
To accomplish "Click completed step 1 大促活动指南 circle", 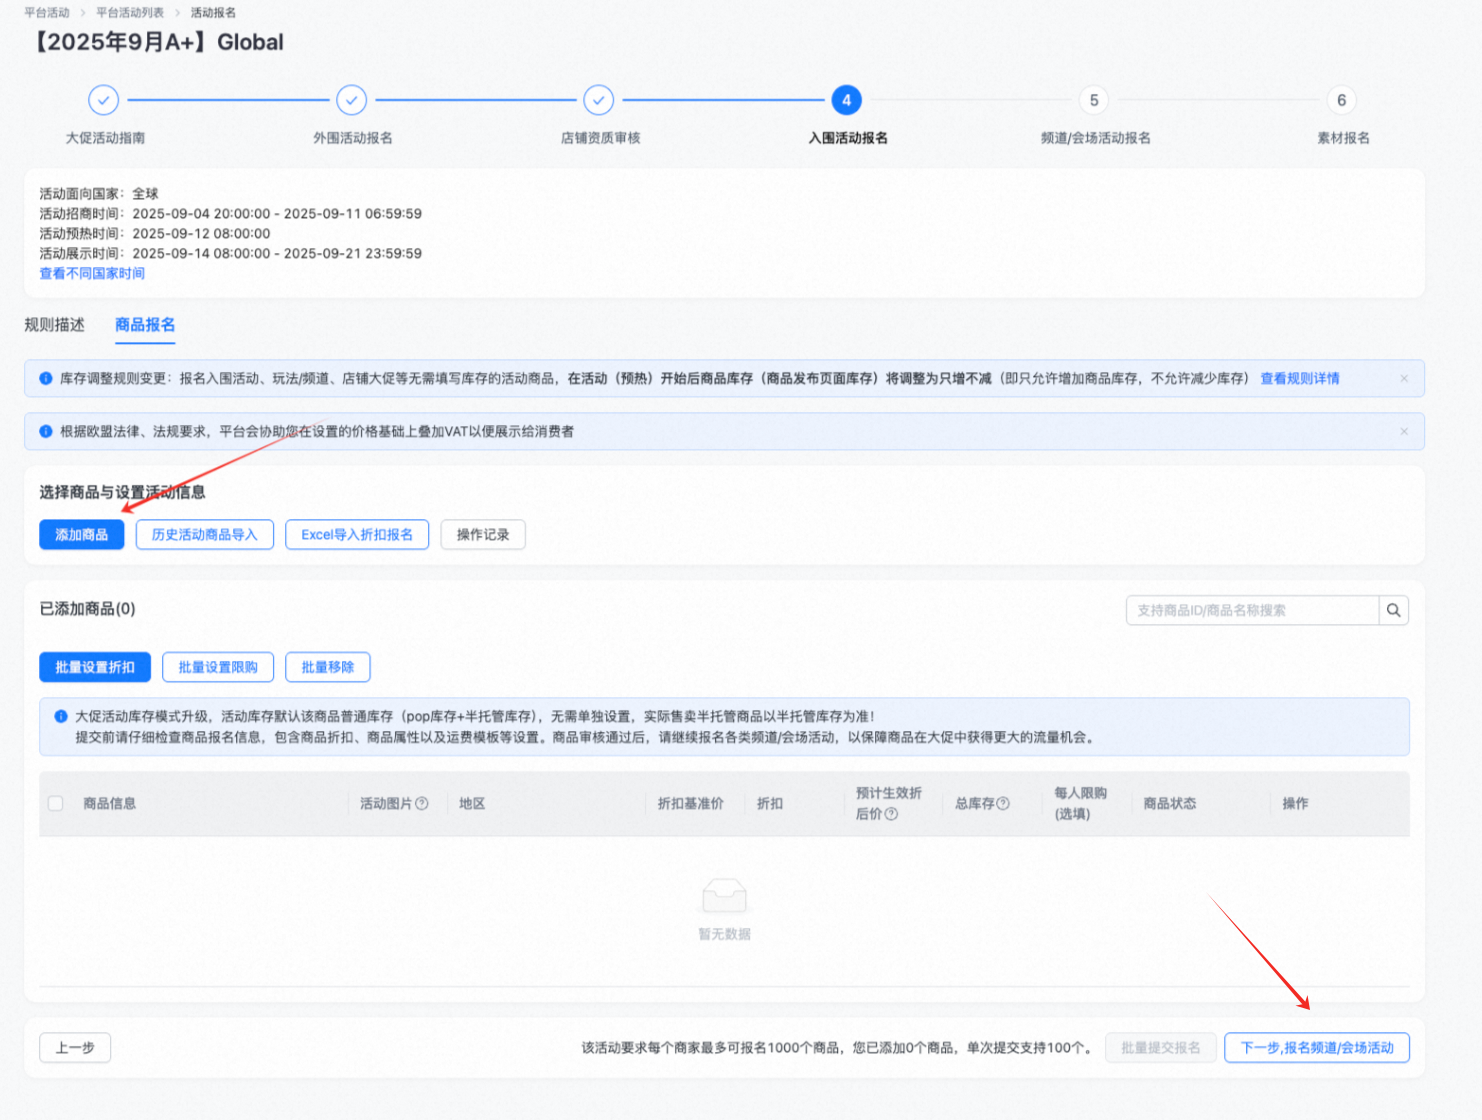I will (104, 100).
